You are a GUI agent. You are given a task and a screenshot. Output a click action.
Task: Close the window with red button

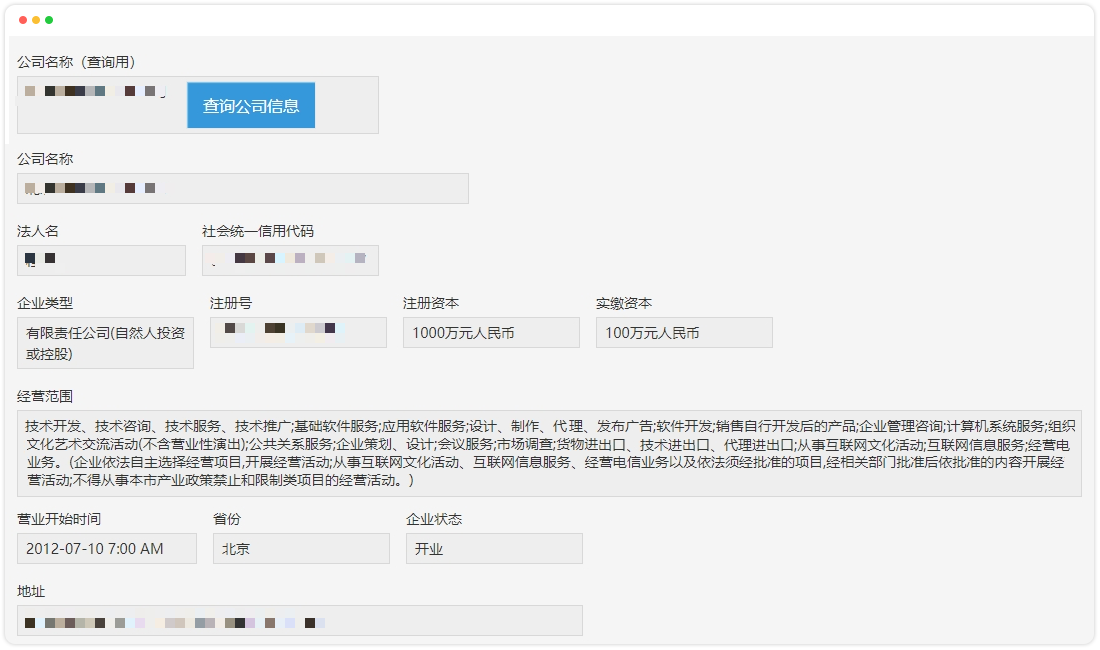23,20
